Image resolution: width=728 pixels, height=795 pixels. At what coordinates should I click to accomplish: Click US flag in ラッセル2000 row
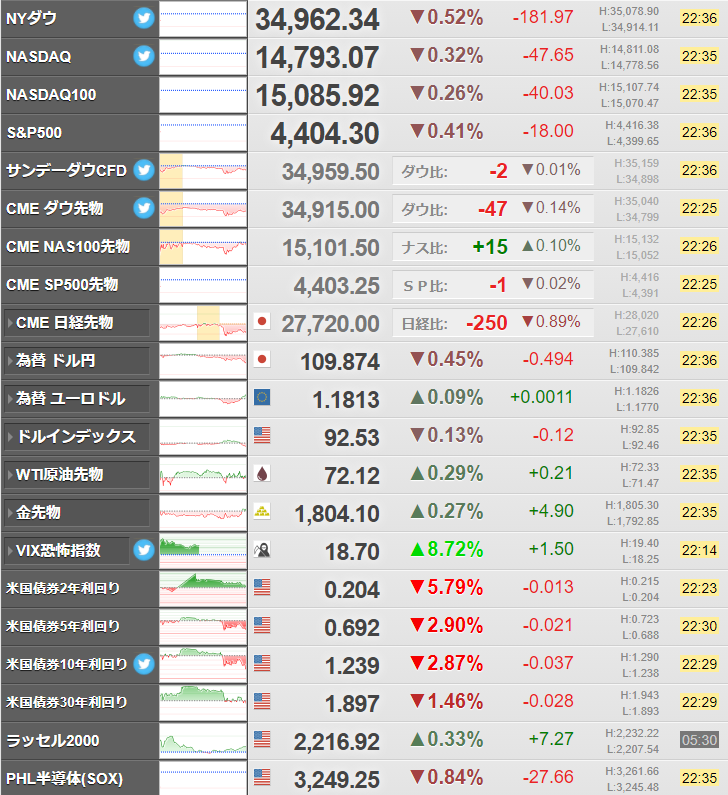pos(262,739)
